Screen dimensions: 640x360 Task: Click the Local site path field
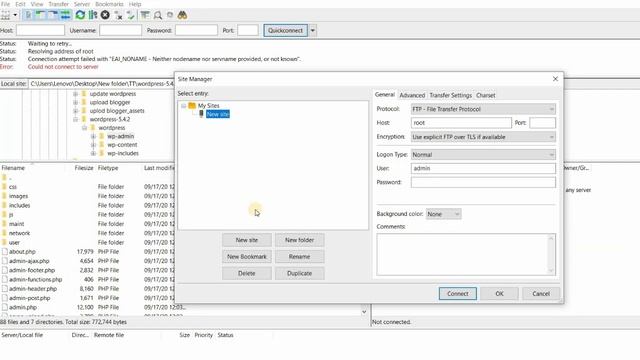pyautogui.click(x=102, y=84)
